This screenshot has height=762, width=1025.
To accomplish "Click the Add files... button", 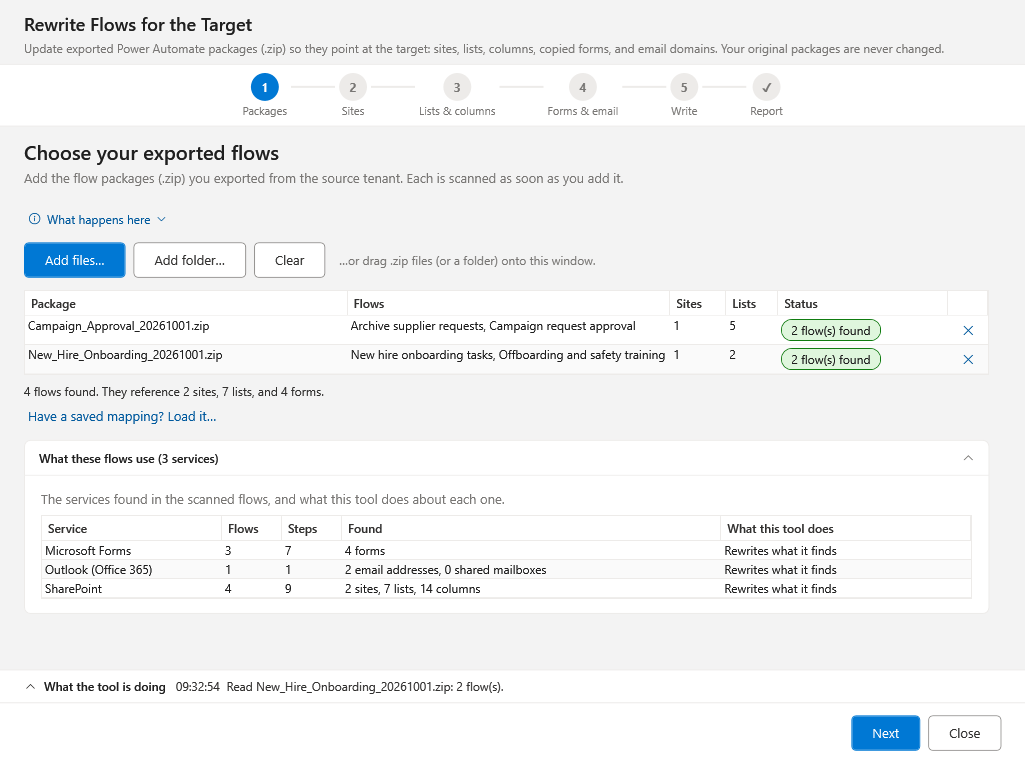I will tap(75, 260).
